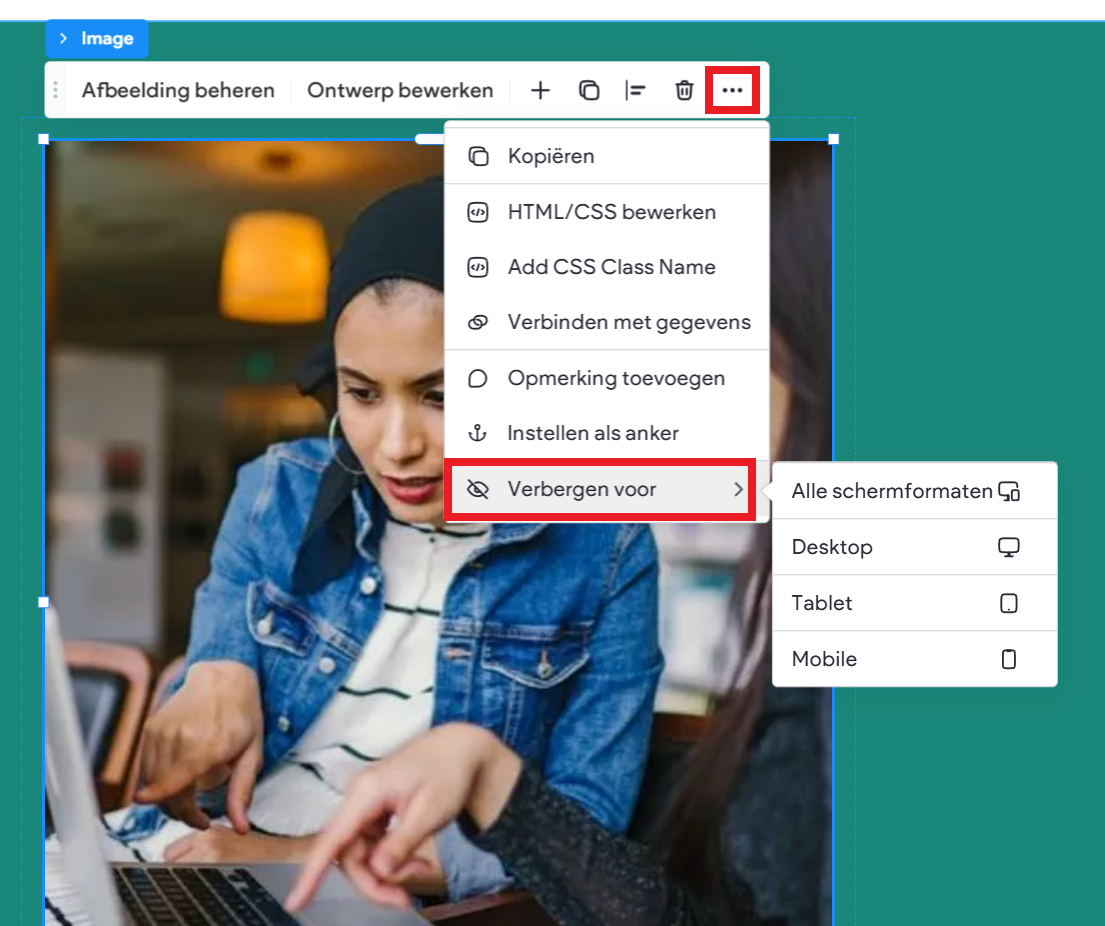Click the link icon beside Verbinden met gegevens

[478, 322]
